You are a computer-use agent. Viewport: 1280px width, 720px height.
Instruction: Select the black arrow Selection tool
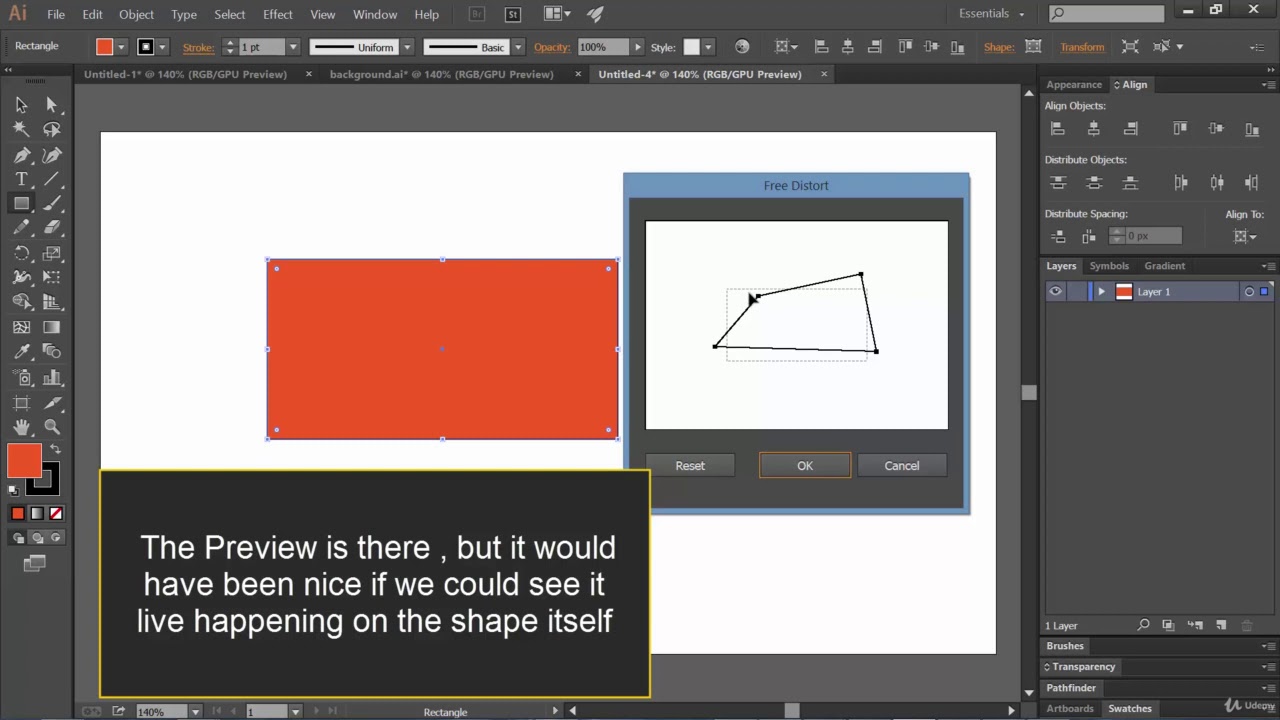(21, 105)
